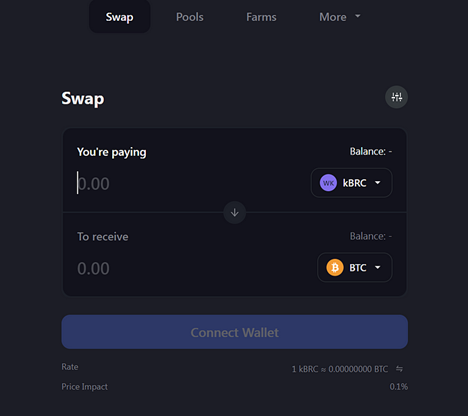Click the orange Bitcoin token icon
The image size is (468, 416).
click(335, 268)
